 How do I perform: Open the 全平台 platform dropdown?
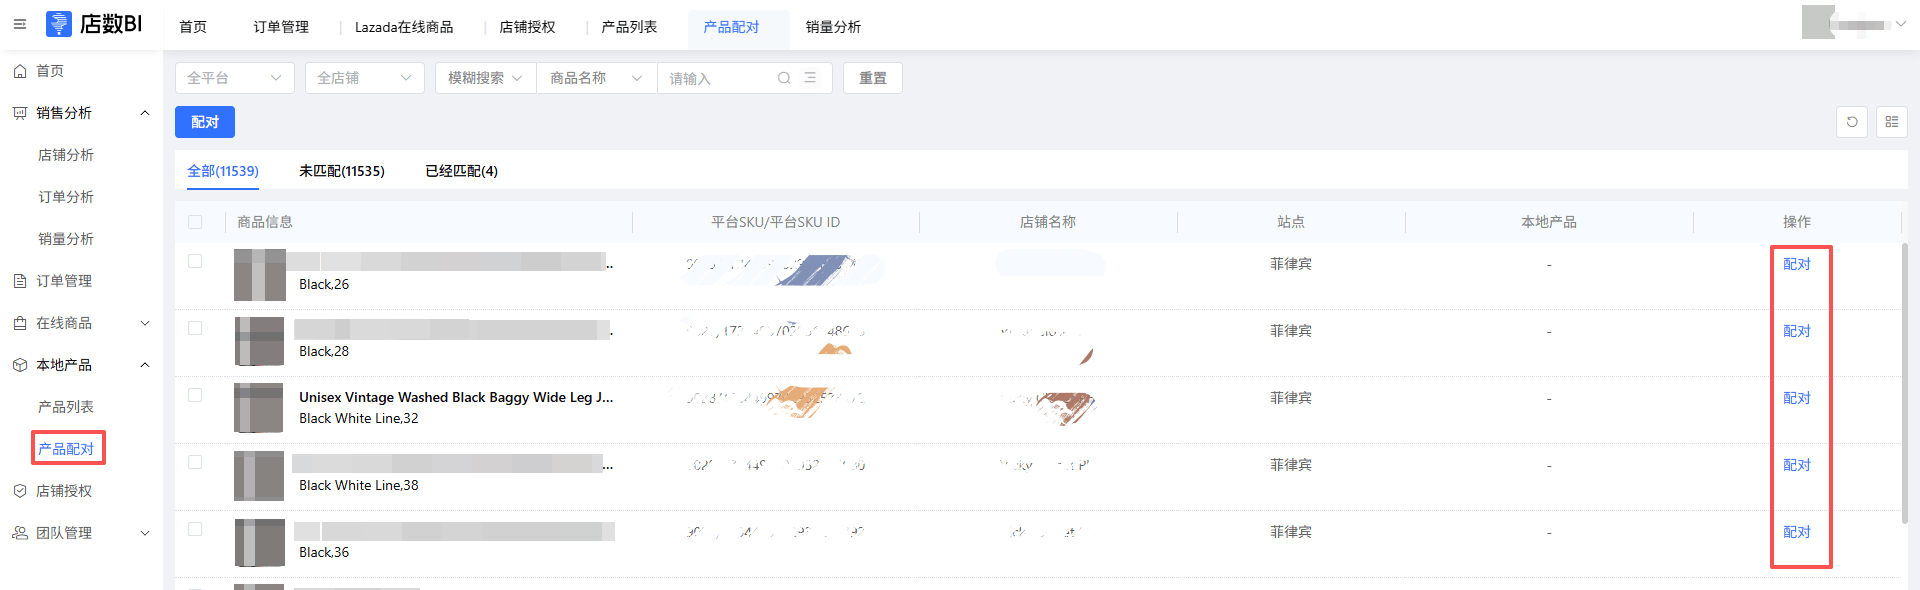(235, 78)
